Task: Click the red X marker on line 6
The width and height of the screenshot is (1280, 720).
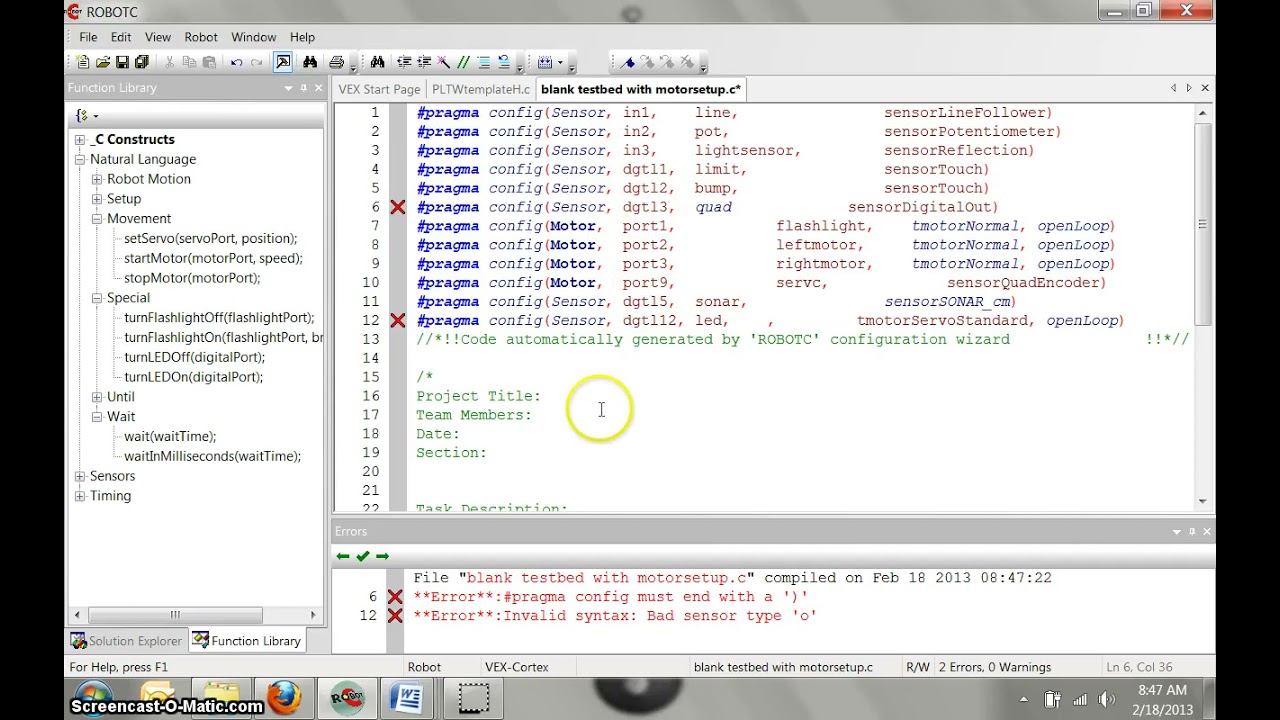Action: [x=397, y=207]
